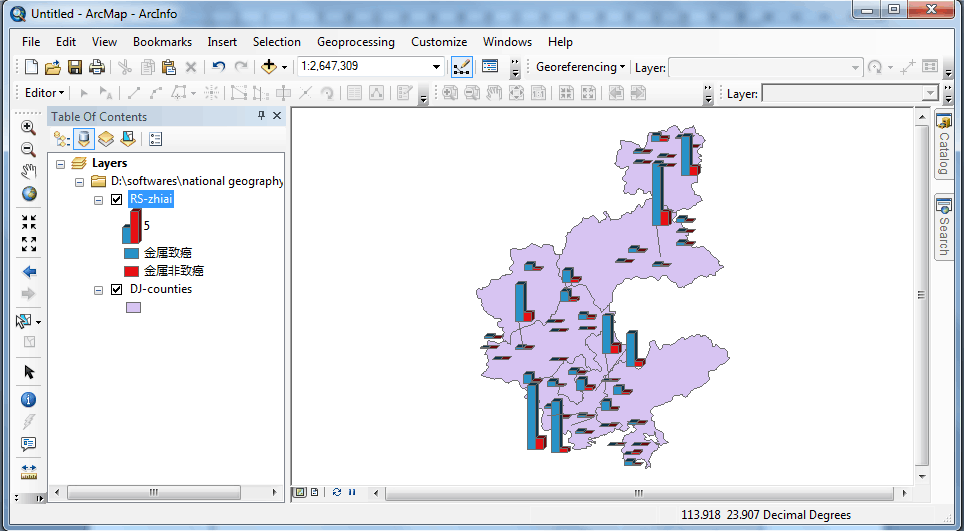Switch to List By Source view
The height and width of the screenshot is (531, 964).
(x=84, y=139)
